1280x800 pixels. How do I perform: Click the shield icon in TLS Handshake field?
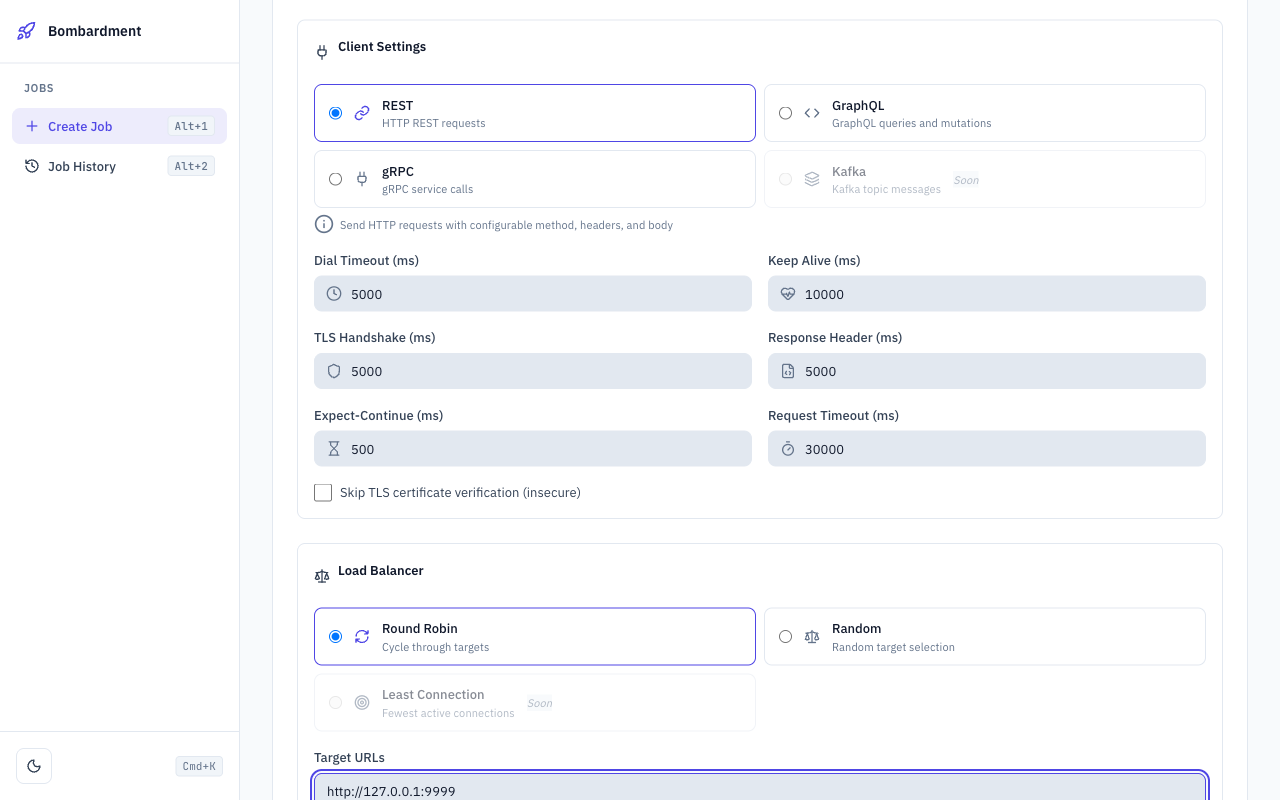pyautogui.click(x=333, y=370)
